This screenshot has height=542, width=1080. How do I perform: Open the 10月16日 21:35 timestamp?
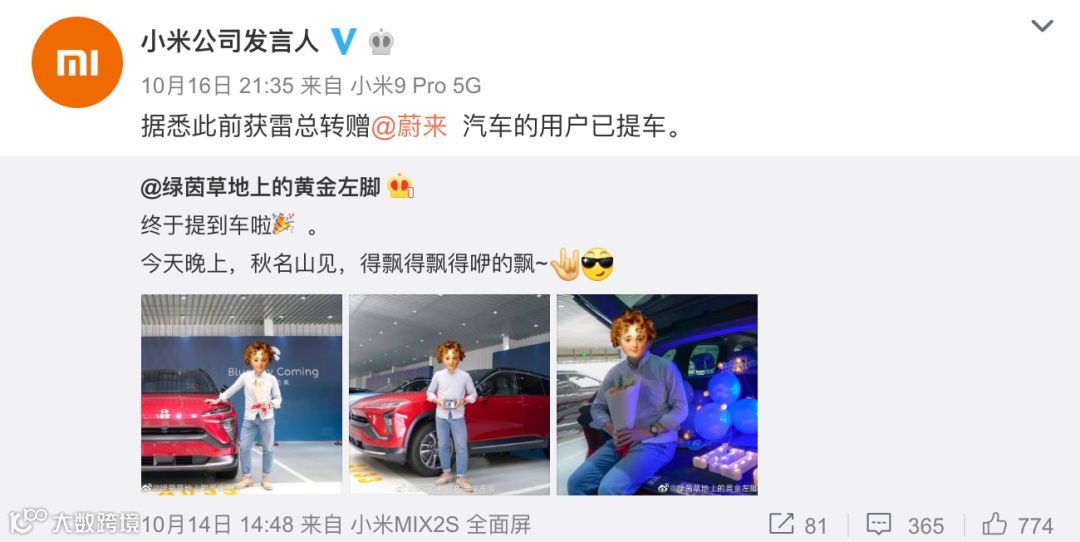[218, 86]
